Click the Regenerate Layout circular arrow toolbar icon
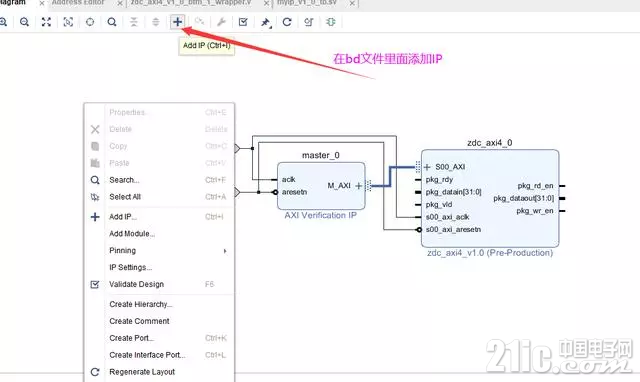The height and width of the screenshot is (382, 640). [287, 22]
